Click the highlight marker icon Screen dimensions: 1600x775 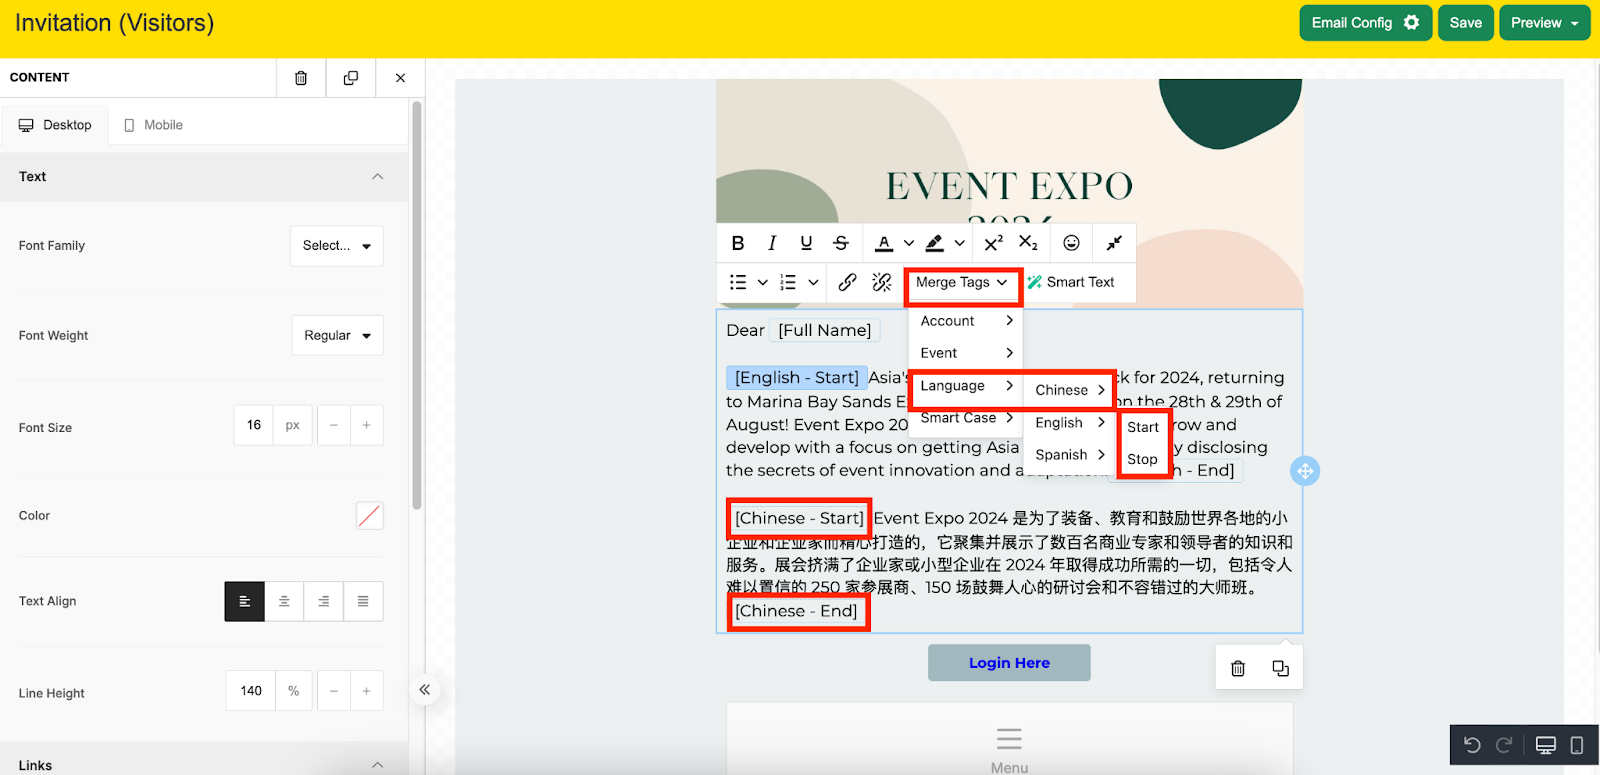(935, 243)
